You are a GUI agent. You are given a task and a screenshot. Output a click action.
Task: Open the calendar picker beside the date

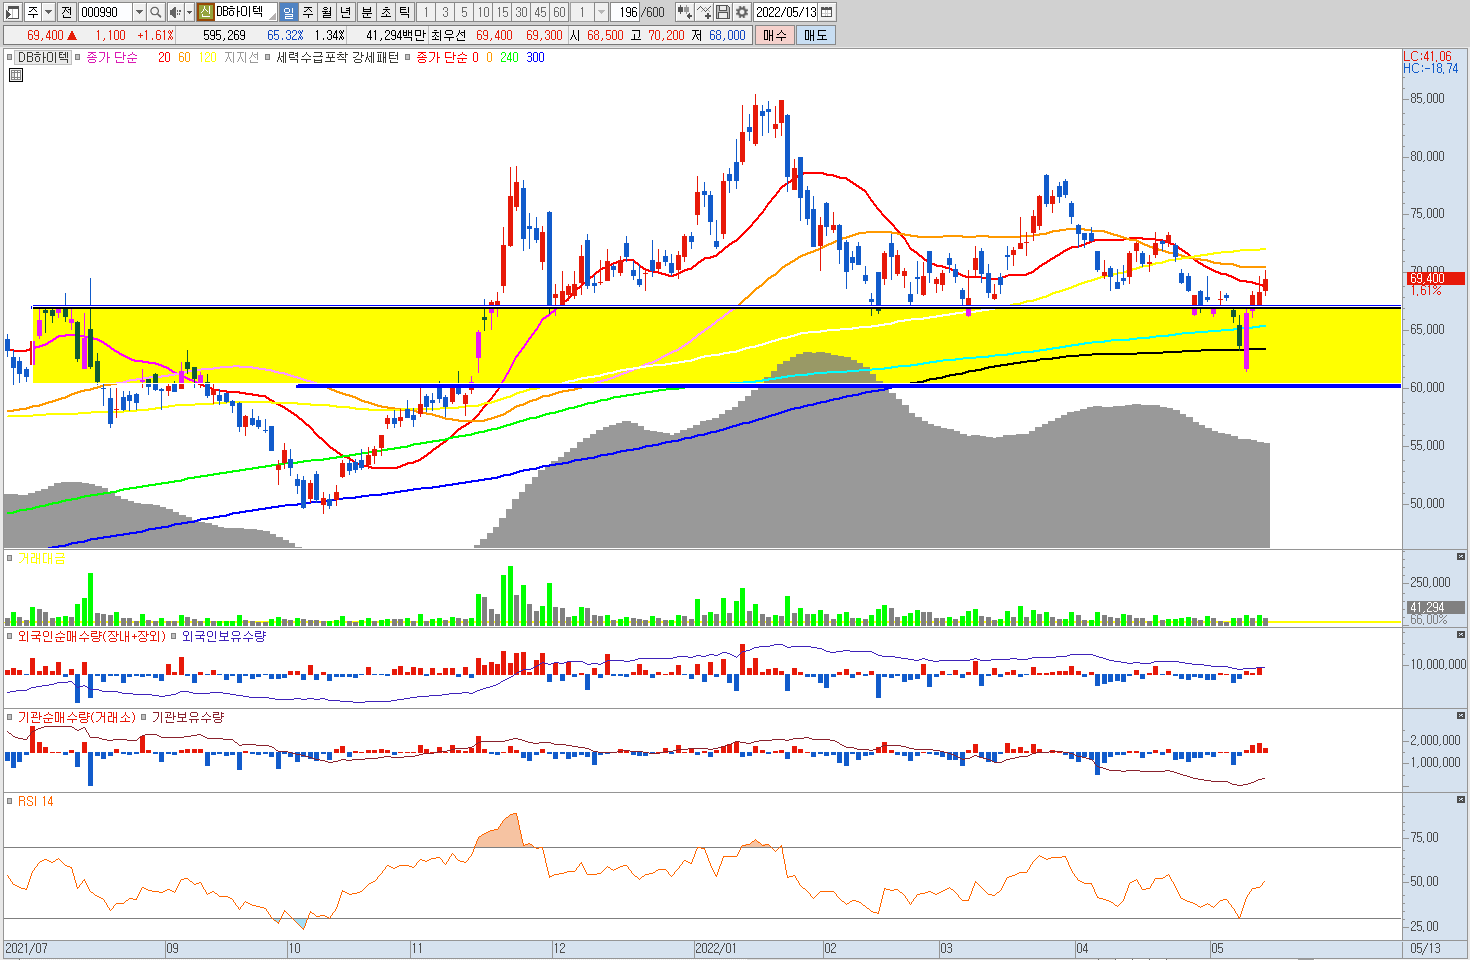coord(827,12)
